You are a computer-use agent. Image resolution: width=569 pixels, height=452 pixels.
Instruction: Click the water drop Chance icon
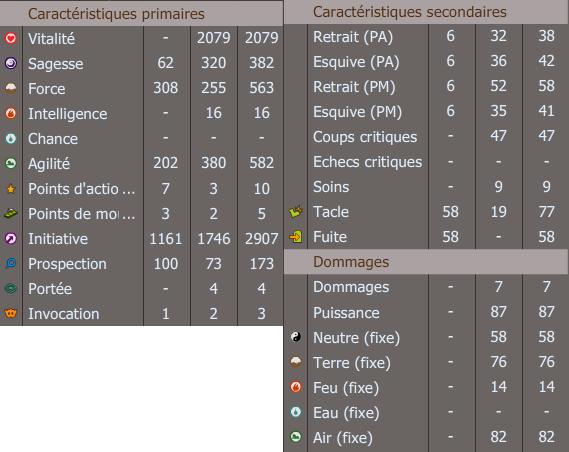click(11, 138)
